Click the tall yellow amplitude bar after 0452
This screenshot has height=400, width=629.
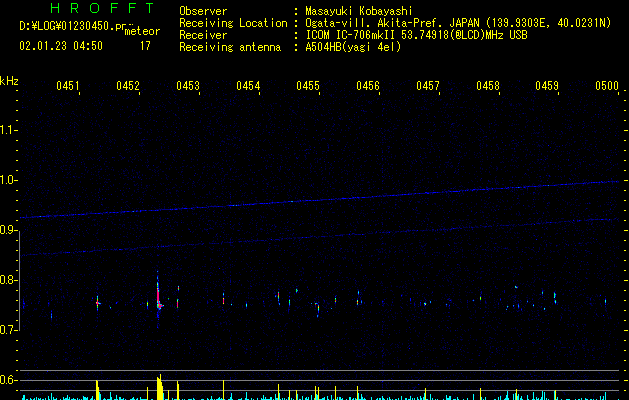pyautogui.click(x=160, y=387)
